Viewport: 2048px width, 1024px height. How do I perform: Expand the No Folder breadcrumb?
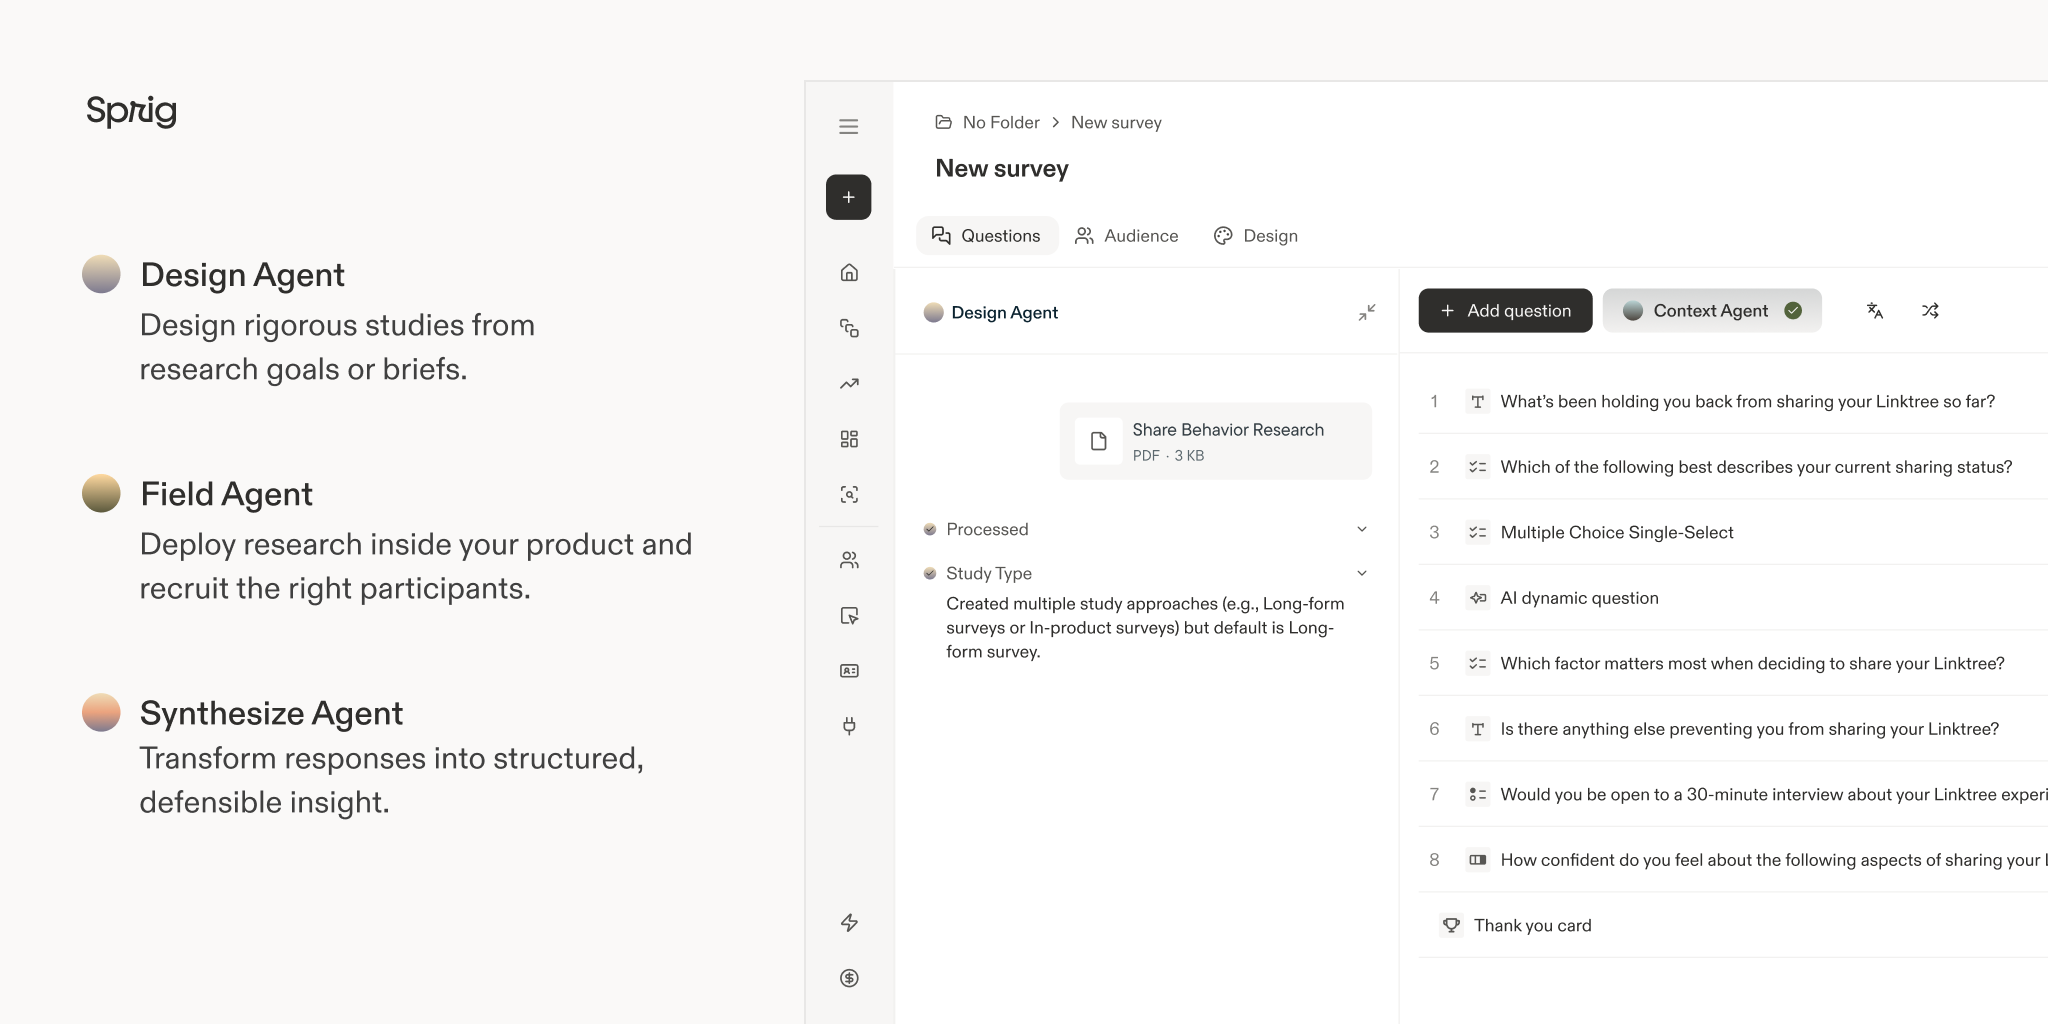1000,121
